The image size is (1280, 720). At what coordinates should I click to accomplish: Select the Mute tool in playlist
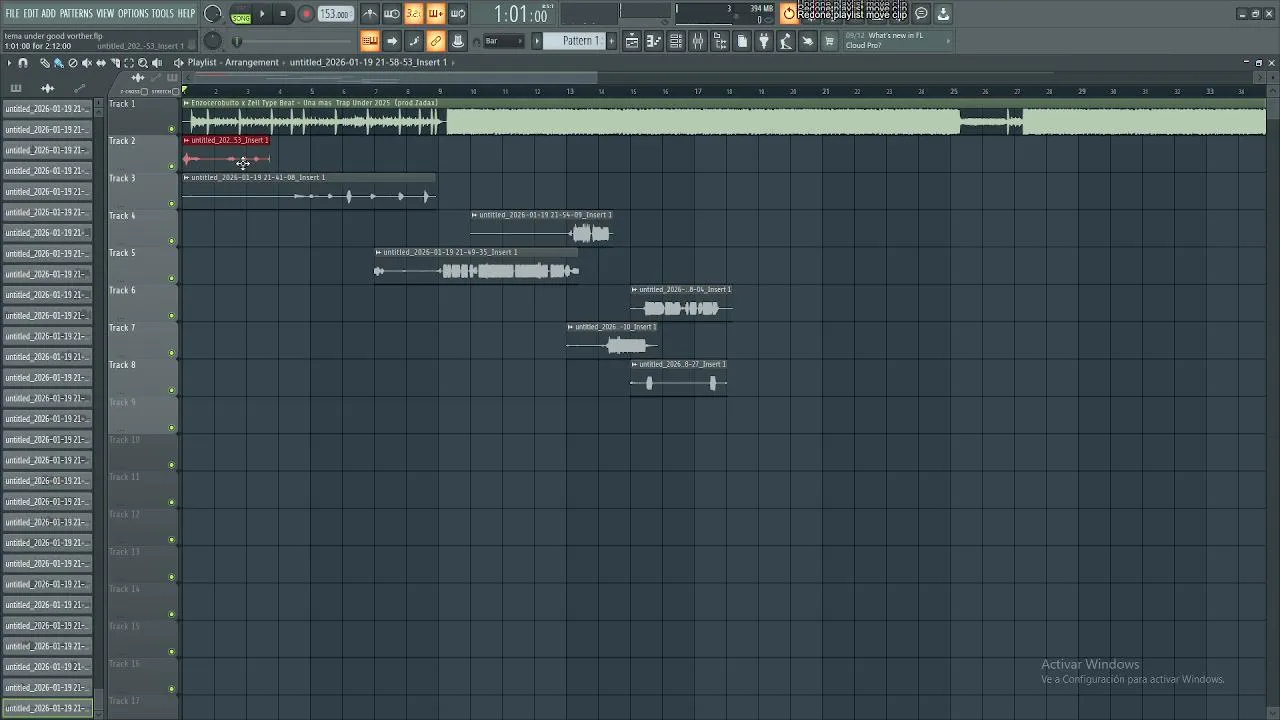pos(87,63)
